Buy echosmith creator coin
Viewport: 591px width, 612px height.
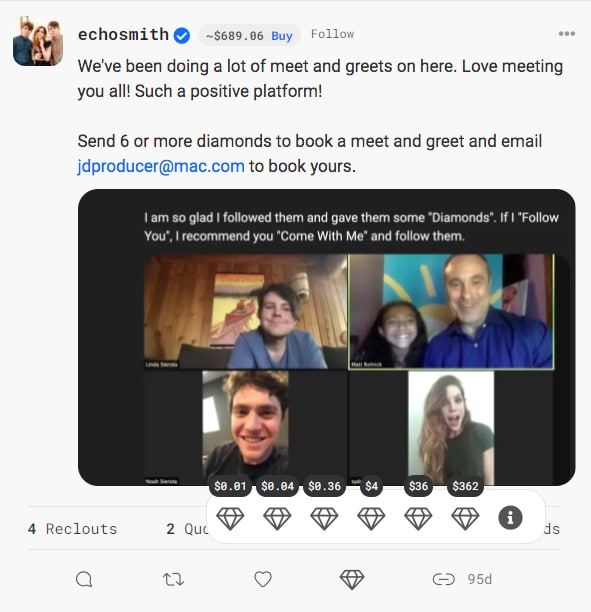[282, 36]
